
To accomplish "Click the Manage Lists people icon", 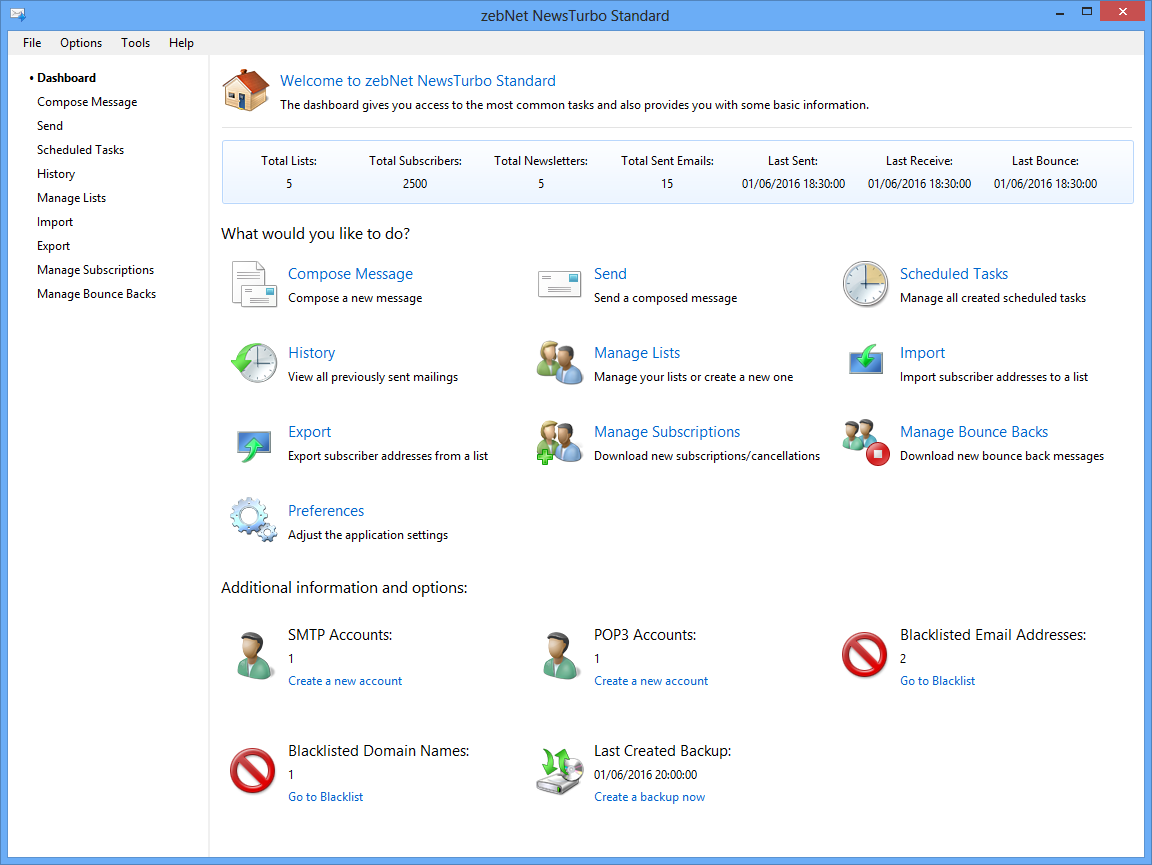I will click(x=559, y=363).
